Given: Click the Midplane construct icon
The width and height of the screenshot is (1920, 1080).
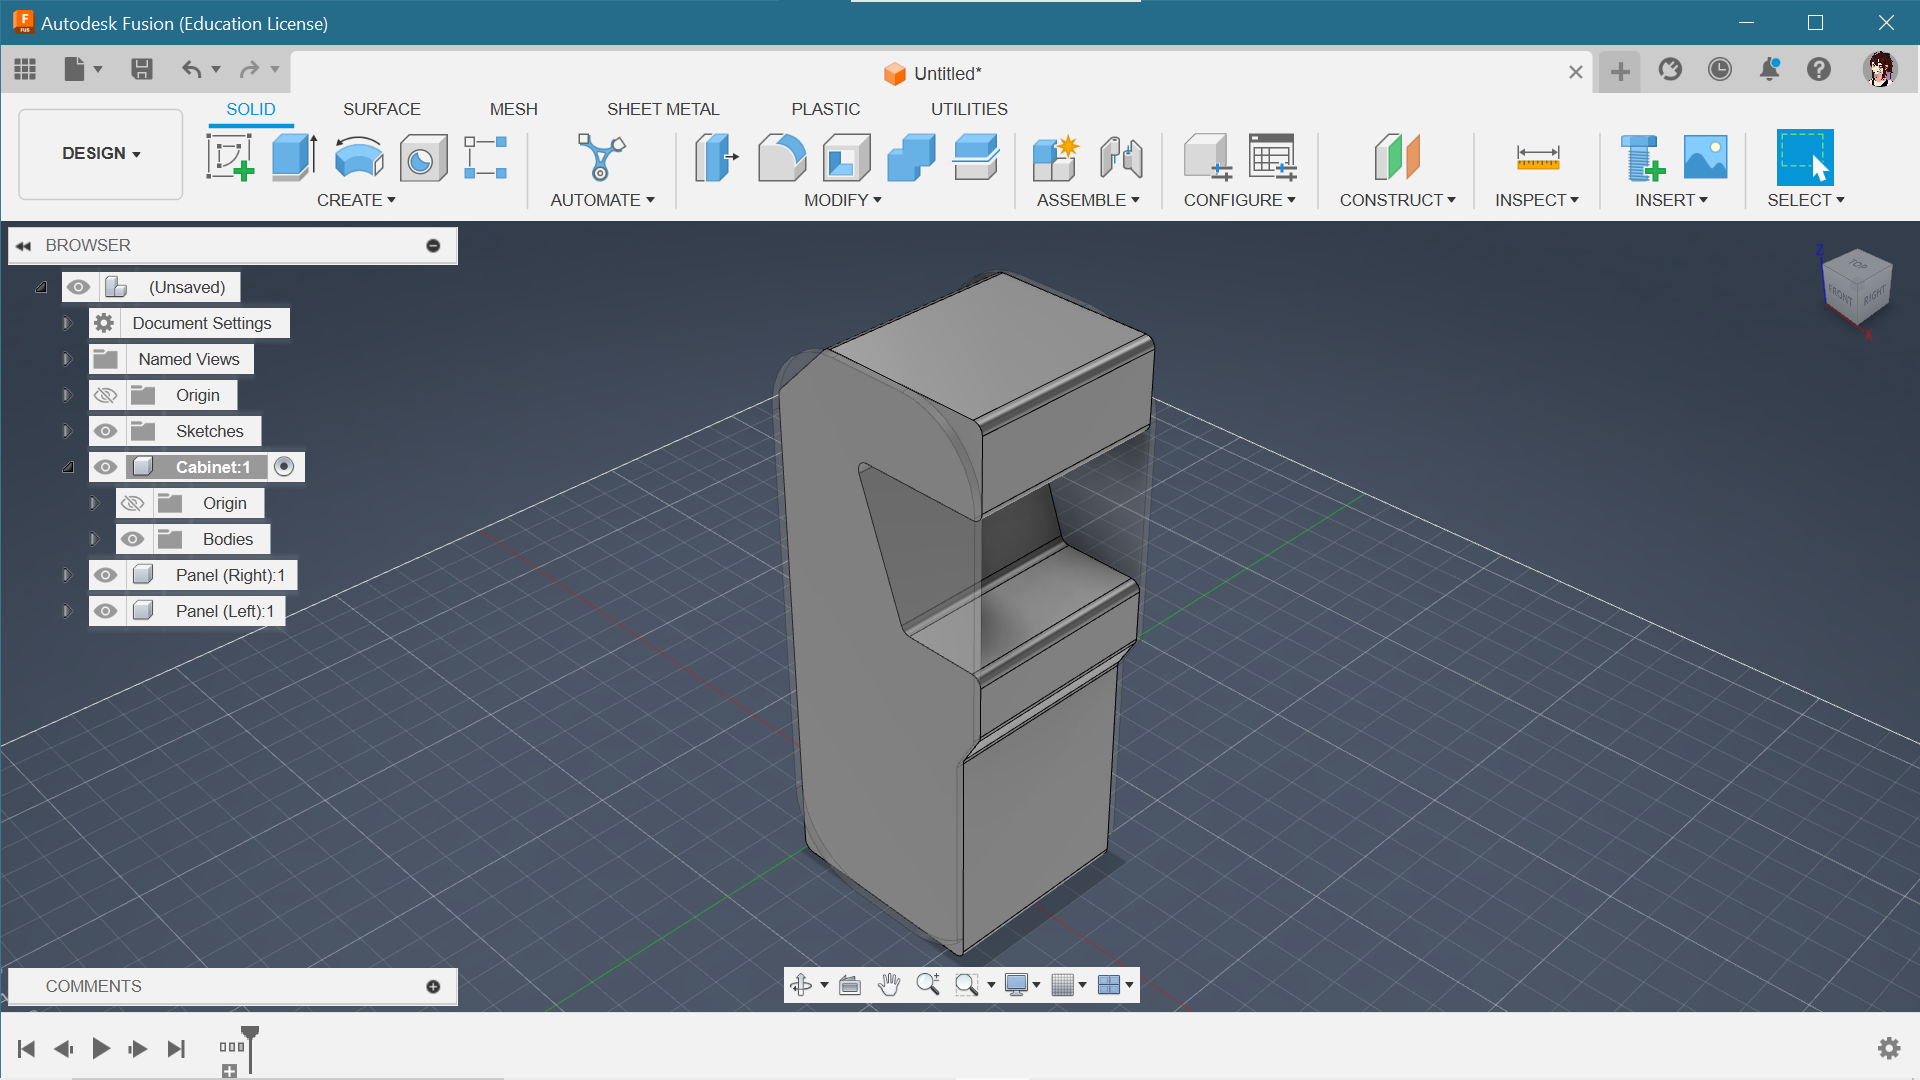Looking at the screenshot, I should pos(1397,157).
